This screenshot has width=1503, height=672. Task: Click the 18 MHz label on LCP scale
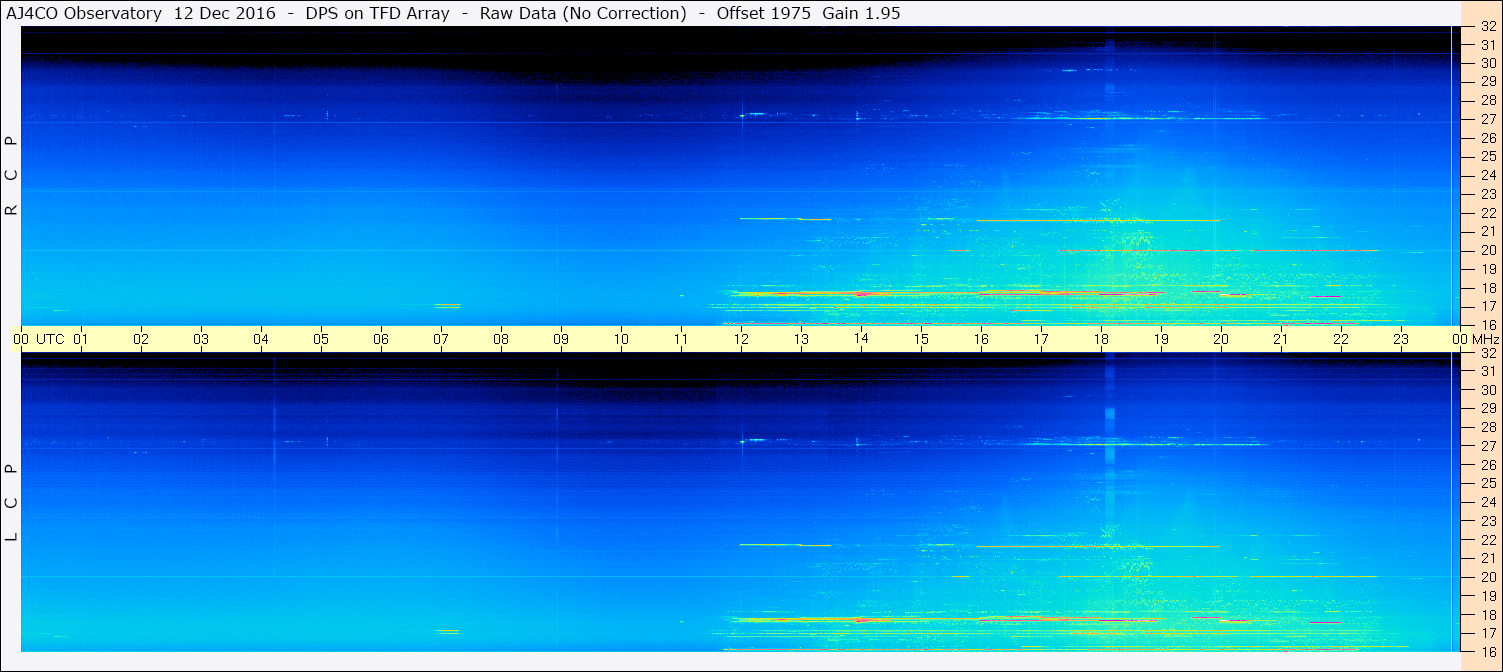(1488, 615)
